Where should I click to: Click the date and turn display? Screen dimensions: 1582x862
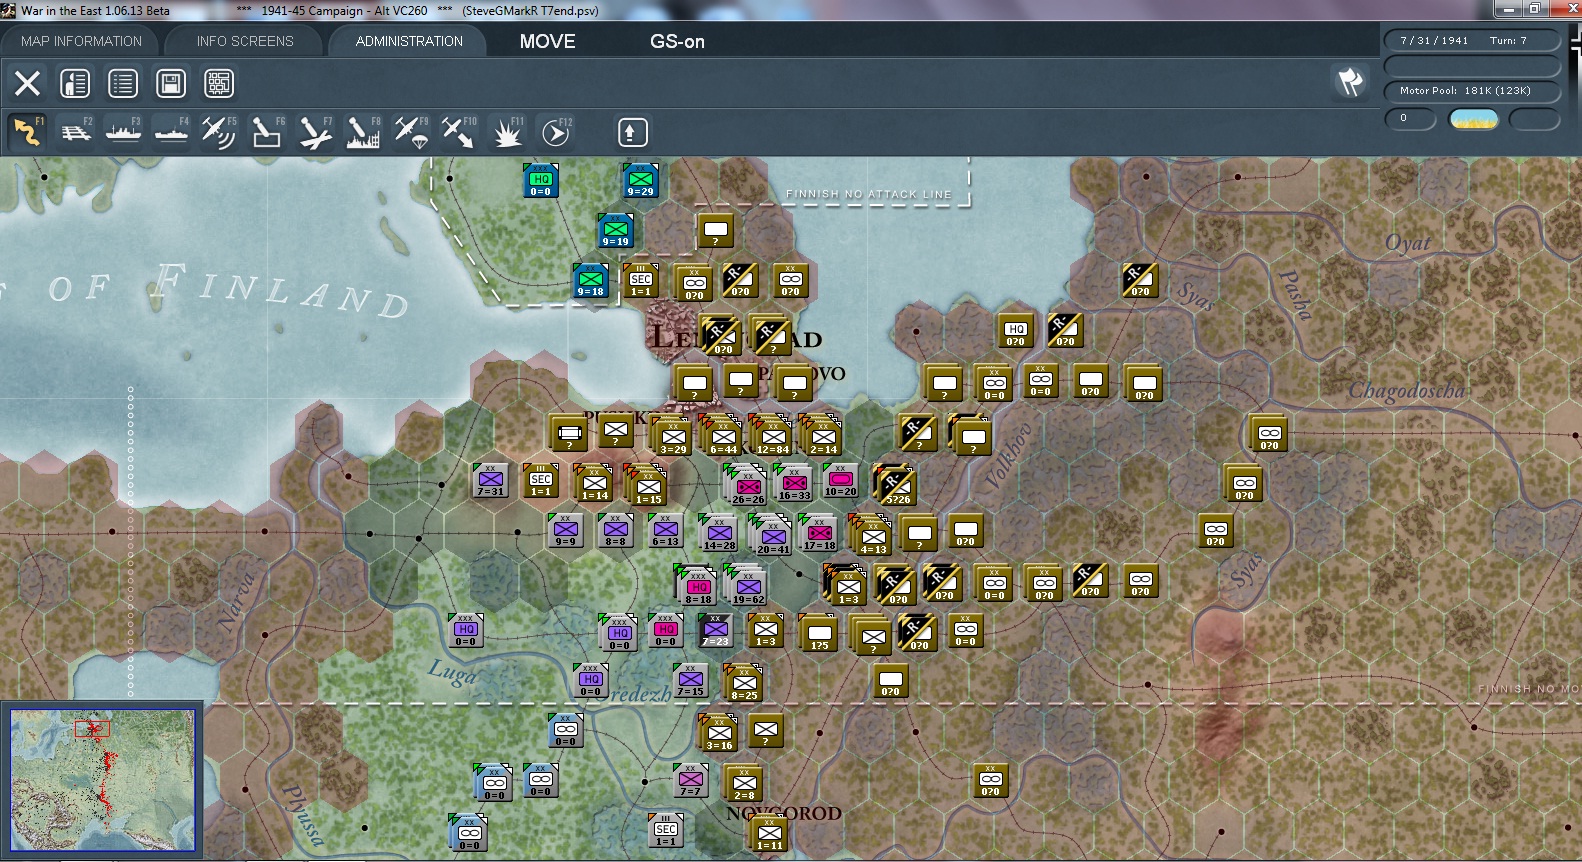1472,40
